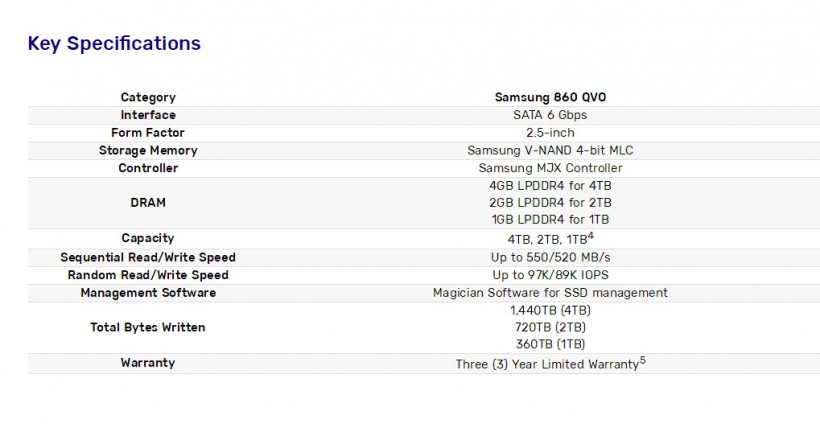Screen dimensions: 820x432
Task: Click the 1GB LPDDR4 for 1TB line
Action: point(550,219)
